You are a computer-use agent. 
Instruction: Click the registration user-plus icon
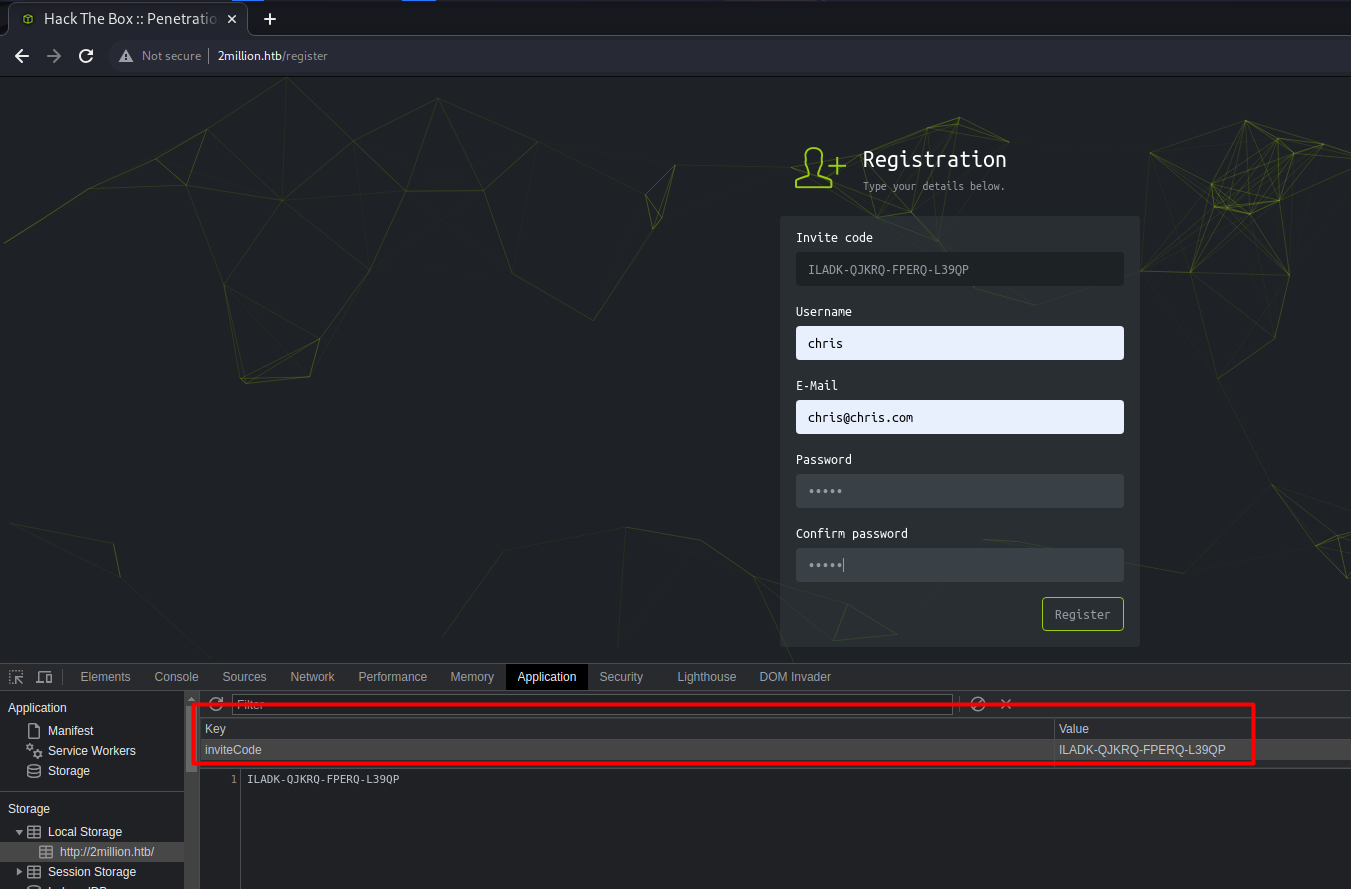tap(820, 168)
